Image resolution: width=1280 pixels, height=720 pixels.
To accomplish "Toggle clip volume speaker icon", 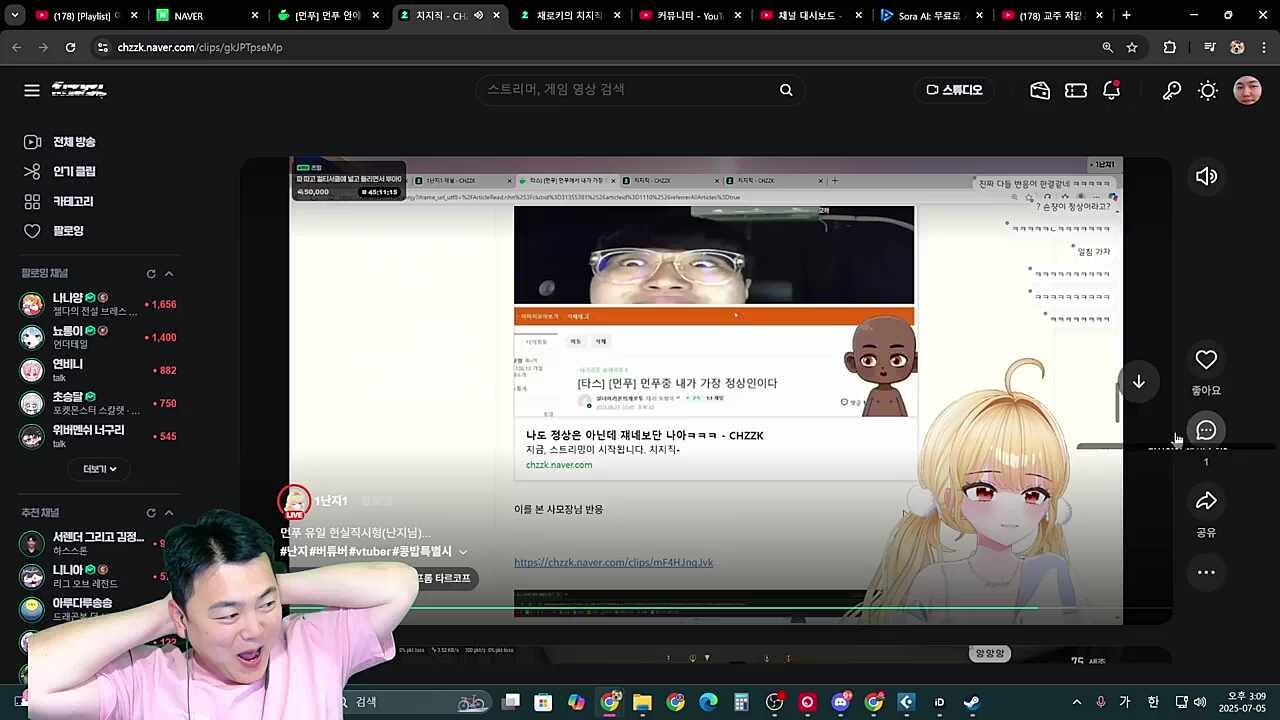I will 1206,177.
